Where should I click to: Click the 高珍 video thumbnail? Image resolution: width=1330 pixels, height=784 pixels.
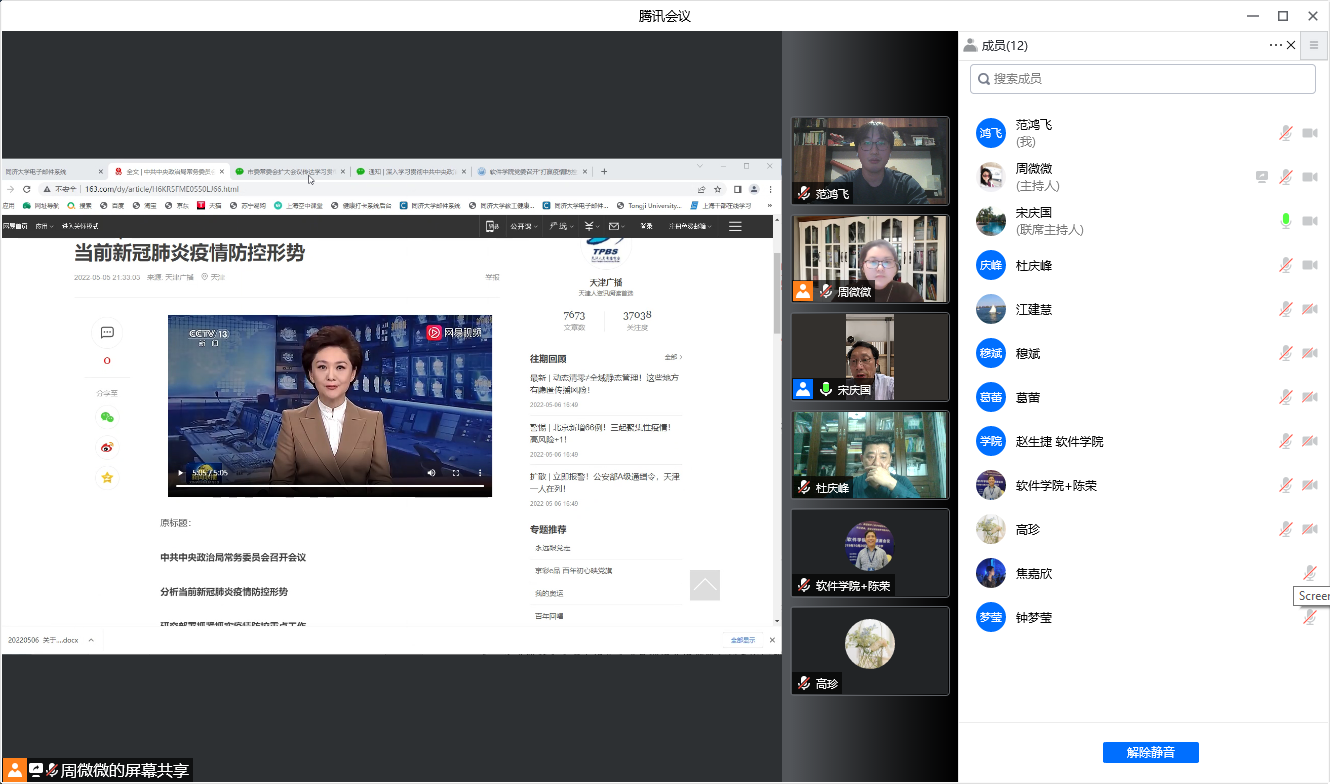tap(870, 651)
